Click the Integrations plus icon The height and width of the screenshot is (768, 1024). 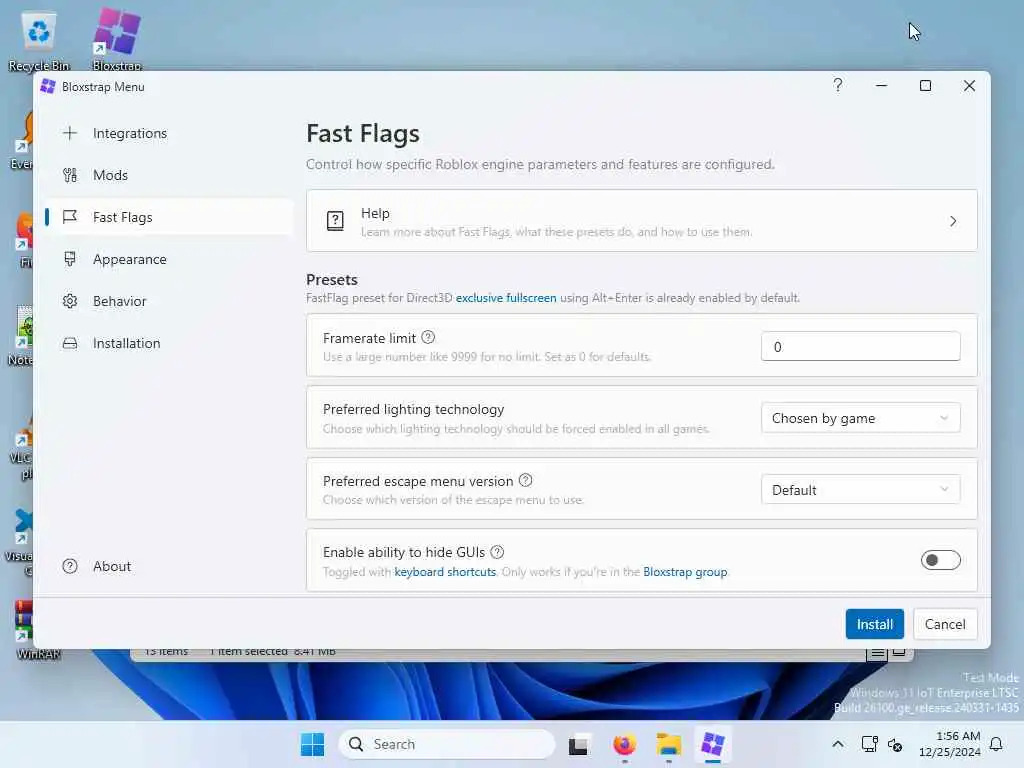tap(70, 133)
